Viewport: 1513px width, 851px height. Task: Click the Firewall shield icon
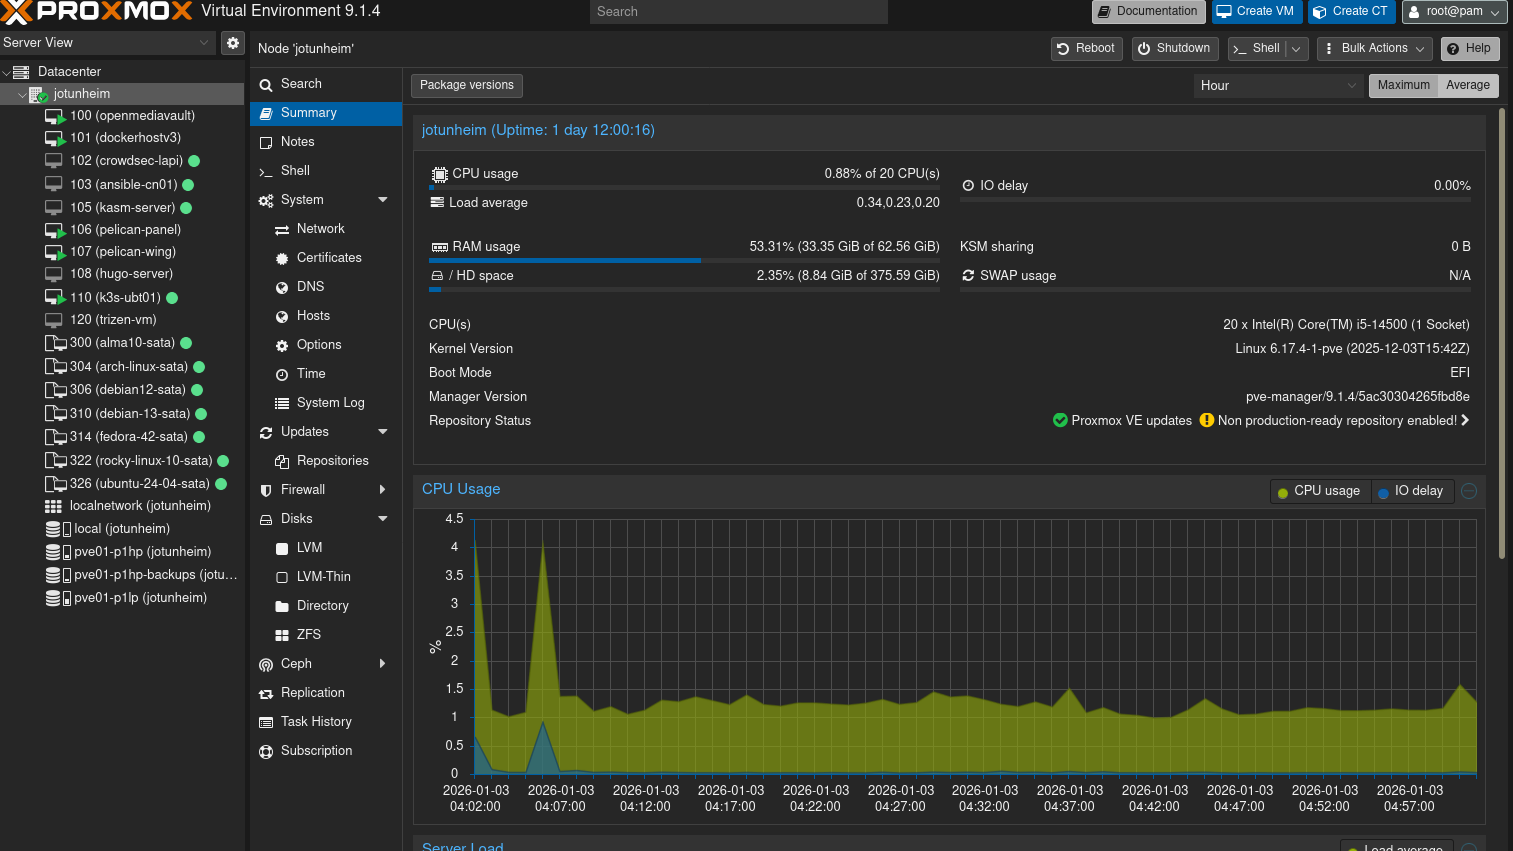tap(266, 490)
